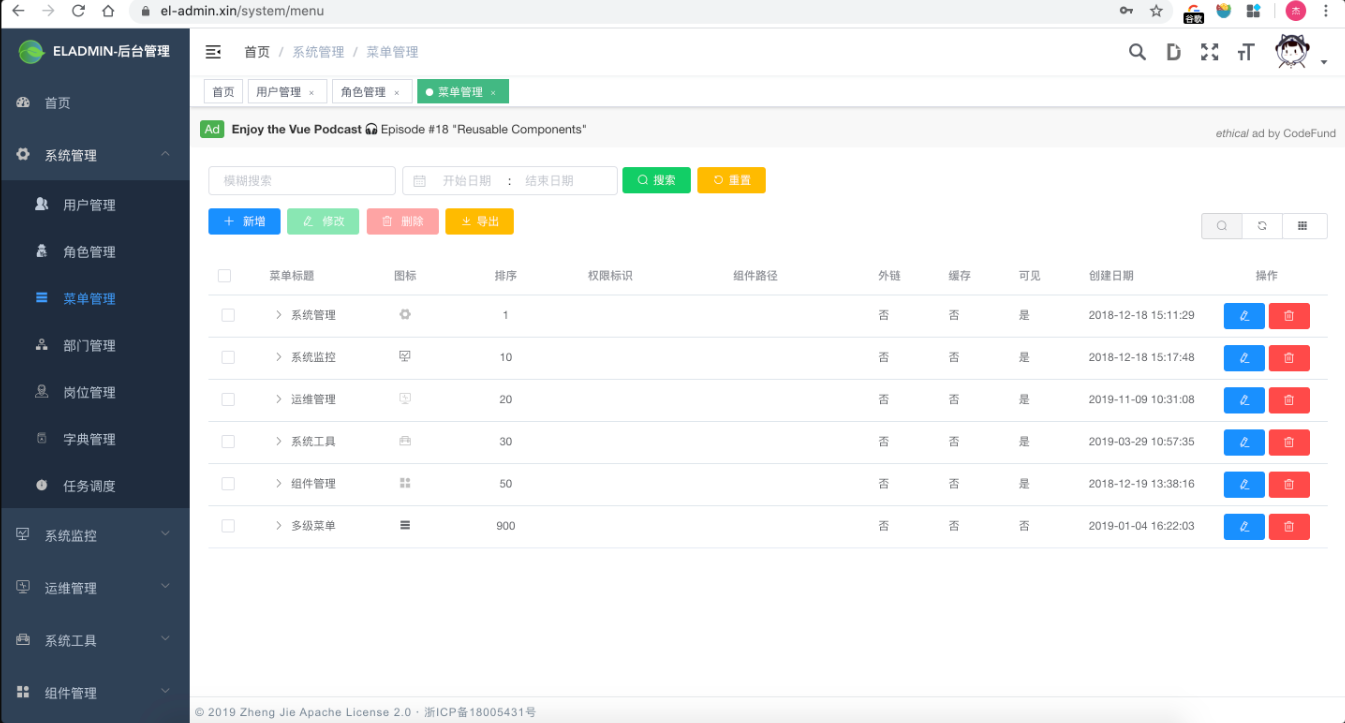The image size is (1345, 723).
Task: Click the document/docs icon in the header
Action: (x=1173, y=50)
